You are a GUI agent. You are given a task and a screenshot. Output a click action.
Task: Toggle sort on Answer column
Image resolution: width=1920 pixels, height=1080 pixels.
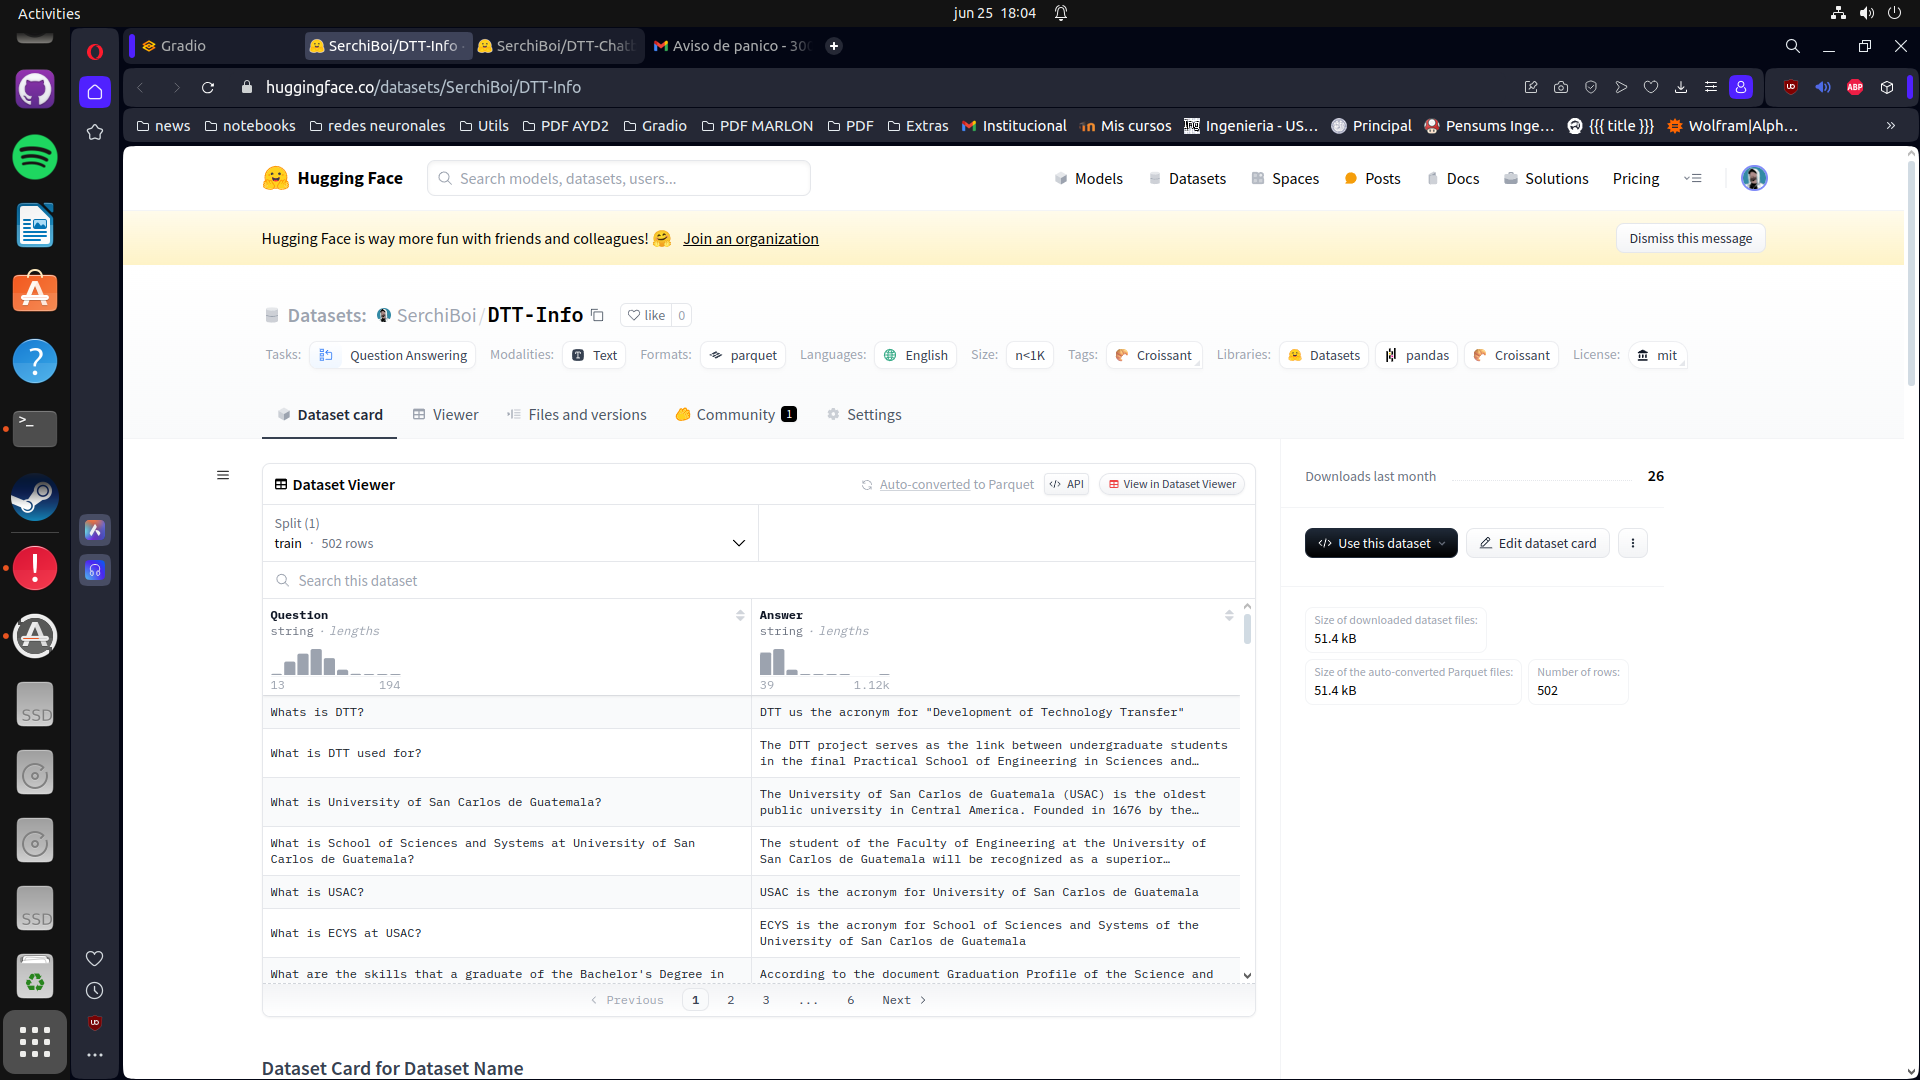pyautogui.click(x=1229, y=616)
